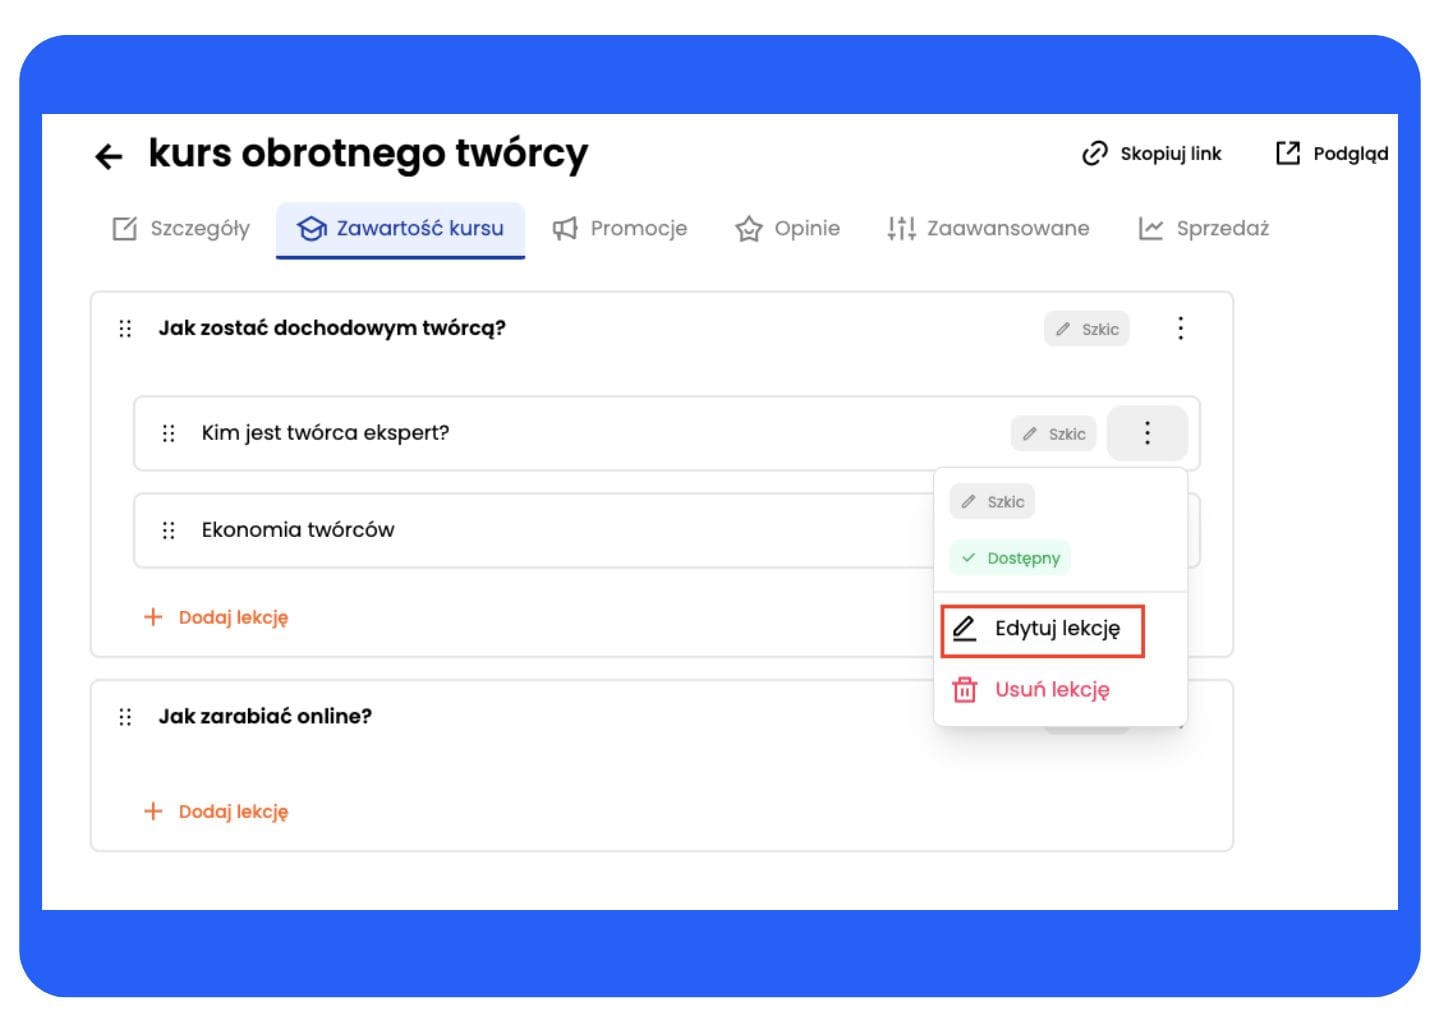Select Zawartość kursu tab
This screenshot has width=1440, height=1024.
(400, 229)
